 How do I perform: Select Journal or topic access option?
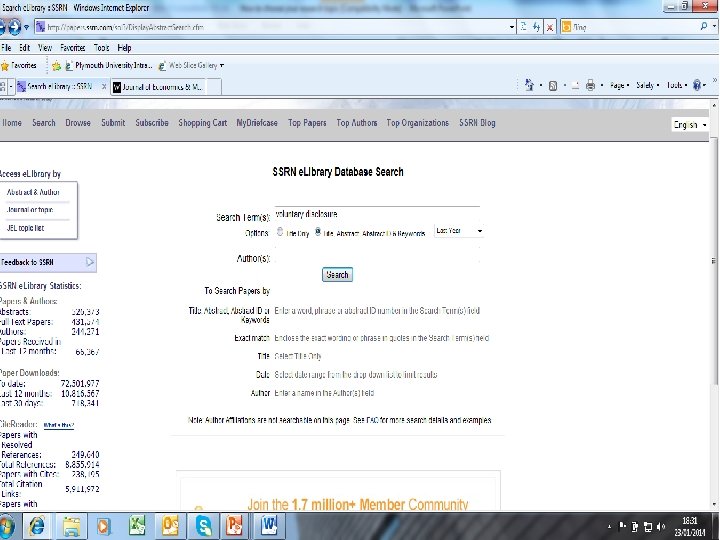(30, 210)
